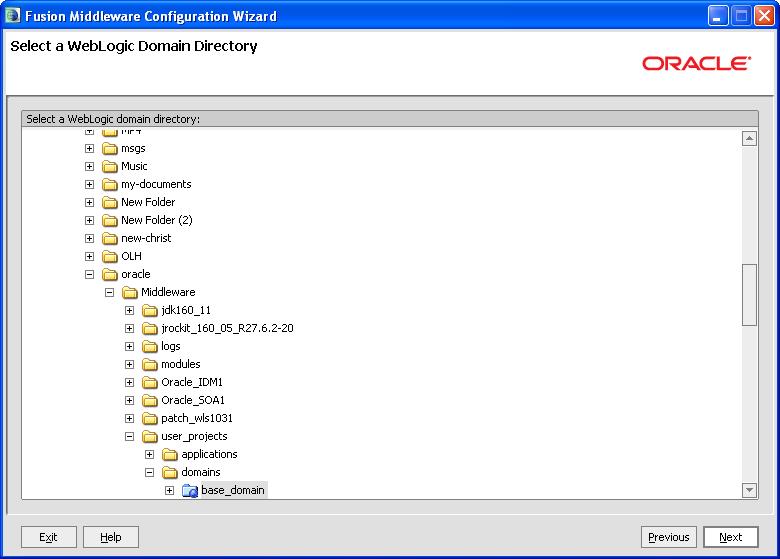
Task: Click the Oracle_IDM1 folder icon
Action: click(x=149, y=382)
